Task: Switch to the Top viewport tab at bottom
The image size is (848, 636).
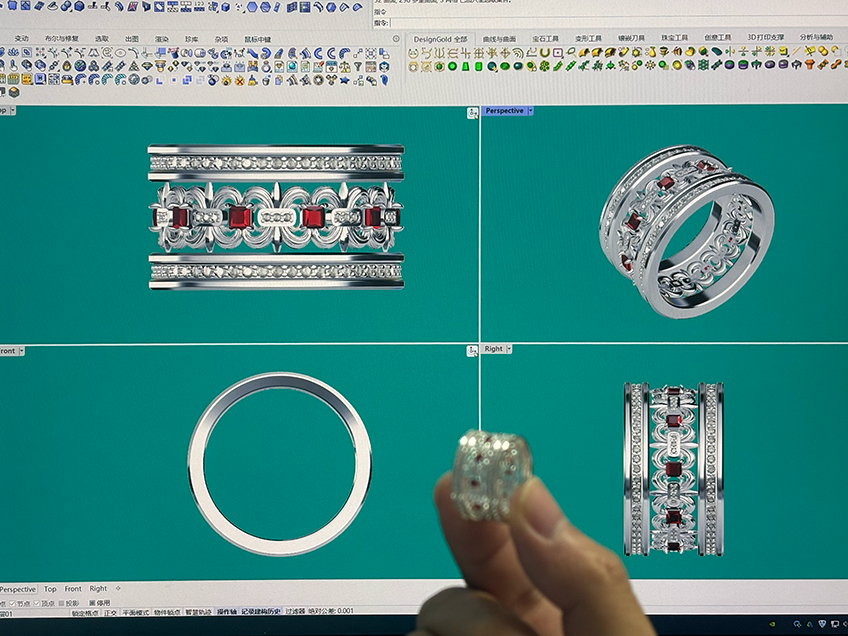Action: click(x=50, y=589)
